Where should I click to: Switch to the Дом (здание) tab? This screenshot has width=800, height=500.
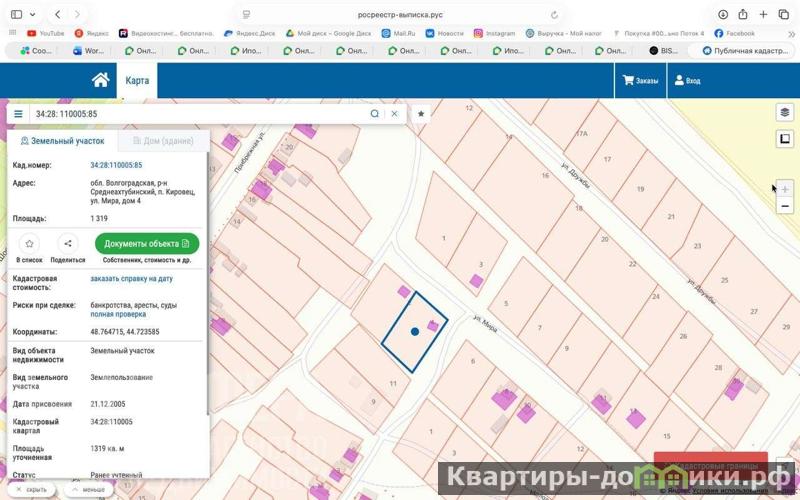pyautogui.click(x=158, y=141)
